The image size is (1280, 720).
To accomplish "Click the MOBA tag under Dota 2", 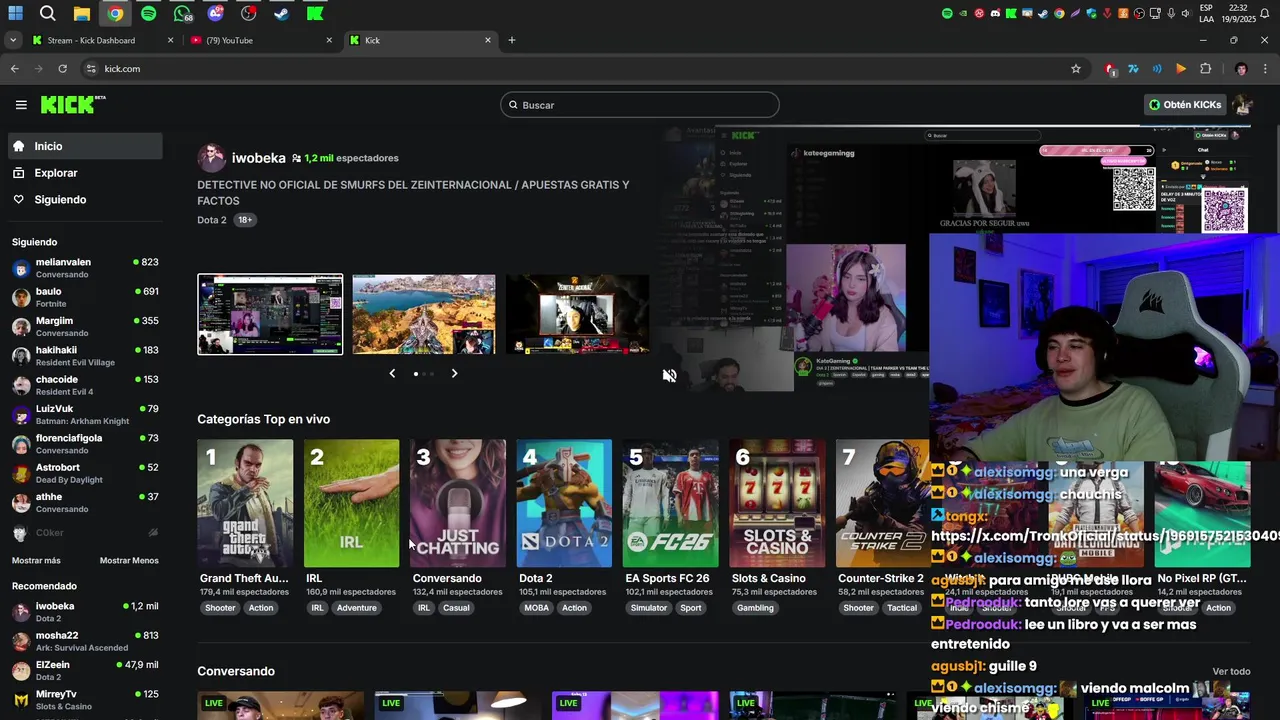I will (x=537, y=608).
